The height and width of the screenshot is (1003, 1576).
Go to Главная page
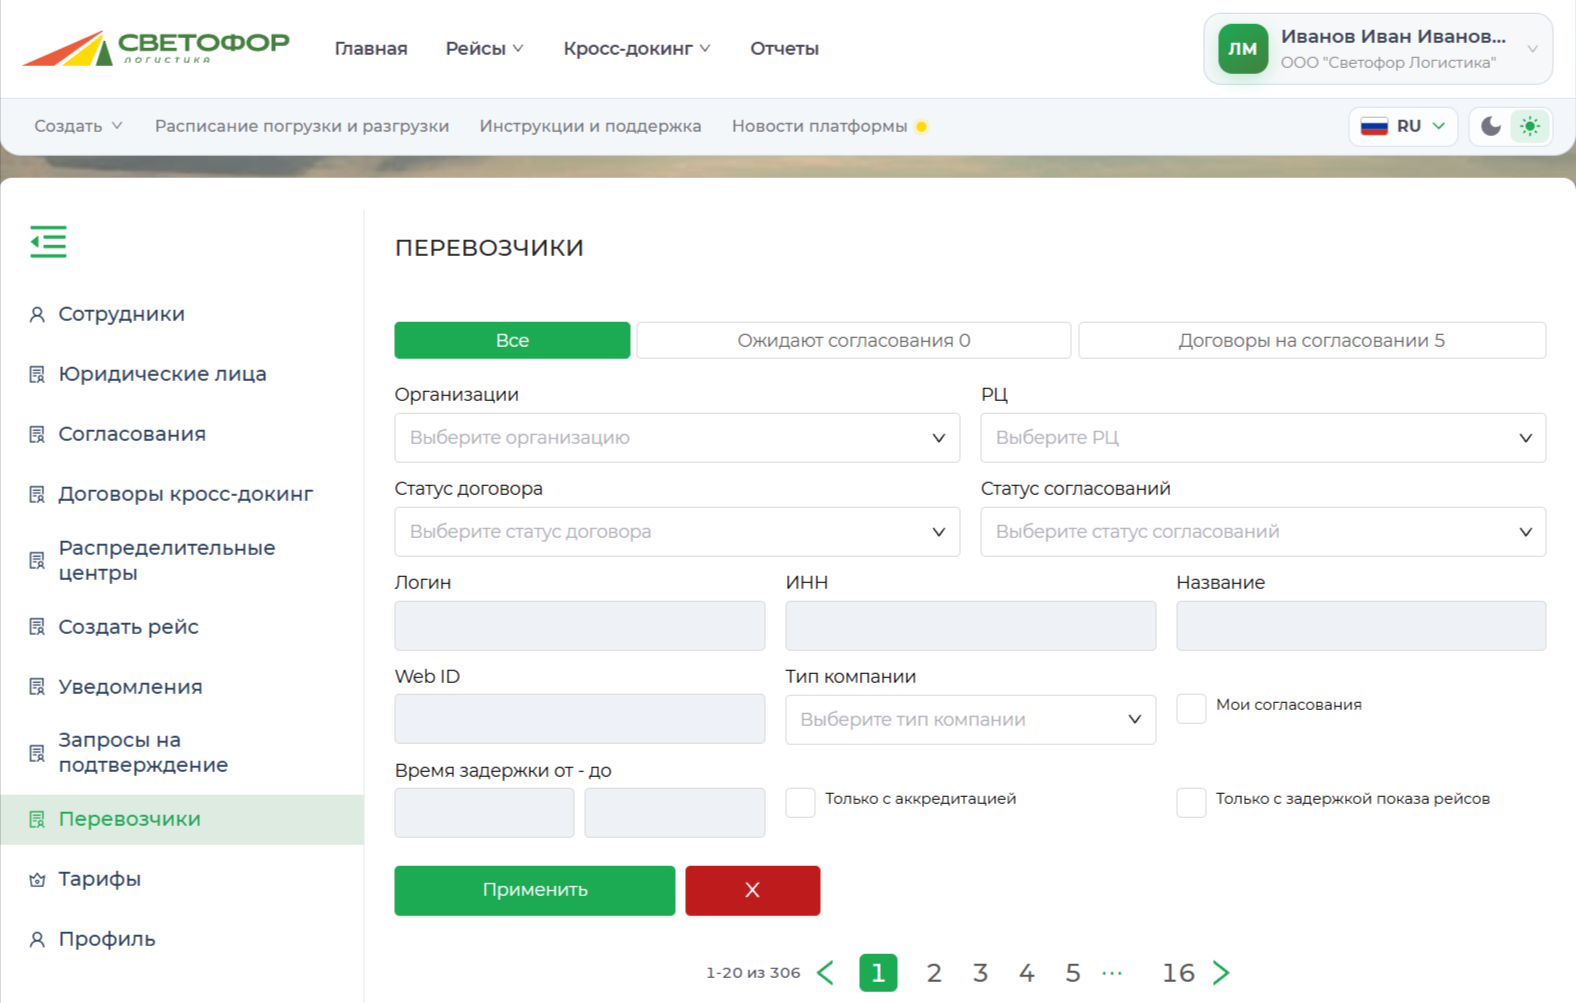pyautogui.click(x=371, y=48)
